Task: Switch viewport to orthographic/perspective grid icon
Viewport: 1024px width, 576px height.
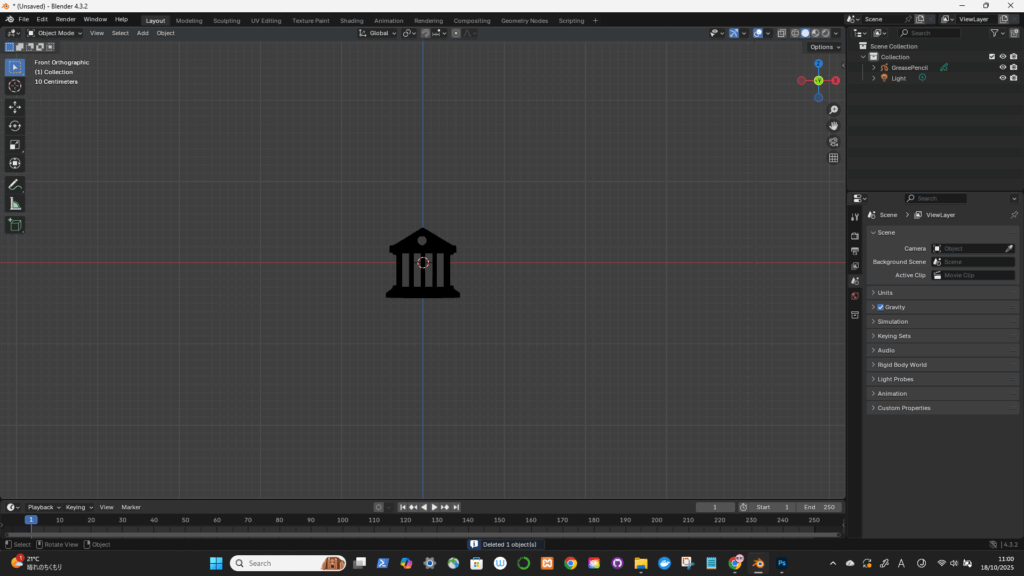Action: [834, 158]
